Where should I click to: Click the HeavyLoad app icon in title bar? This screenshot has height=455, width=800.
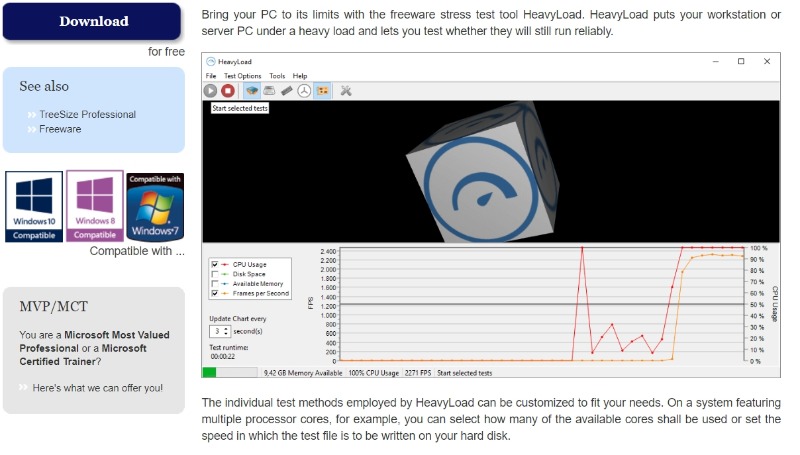tap(211, 62)
